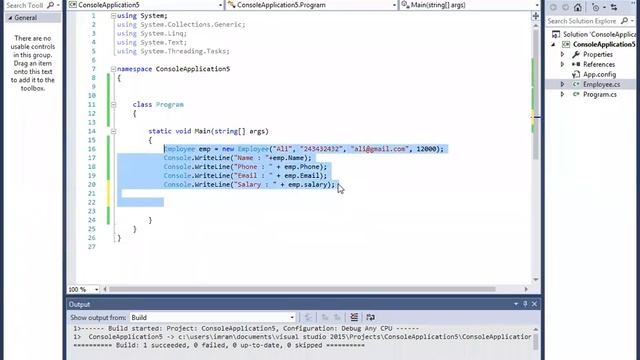The image size is (640, 360).
Task: Open the Output panel window options arrow
Action: pos(516,304)
